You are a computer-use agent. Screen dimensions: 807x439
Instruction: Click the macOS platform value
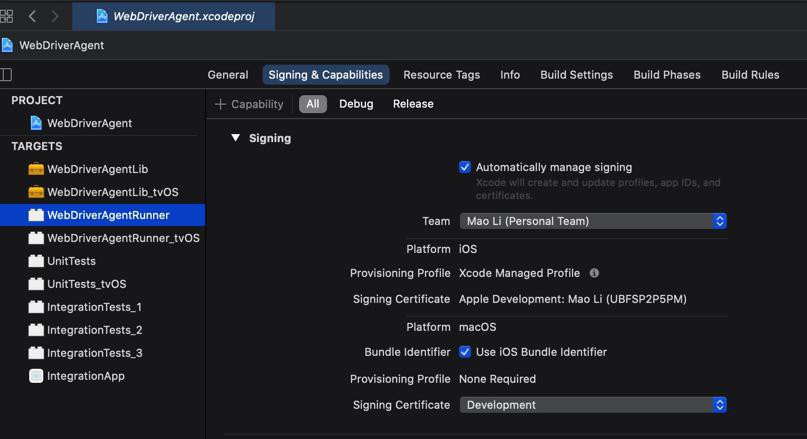pyautogui.click(x=478, y=327)
